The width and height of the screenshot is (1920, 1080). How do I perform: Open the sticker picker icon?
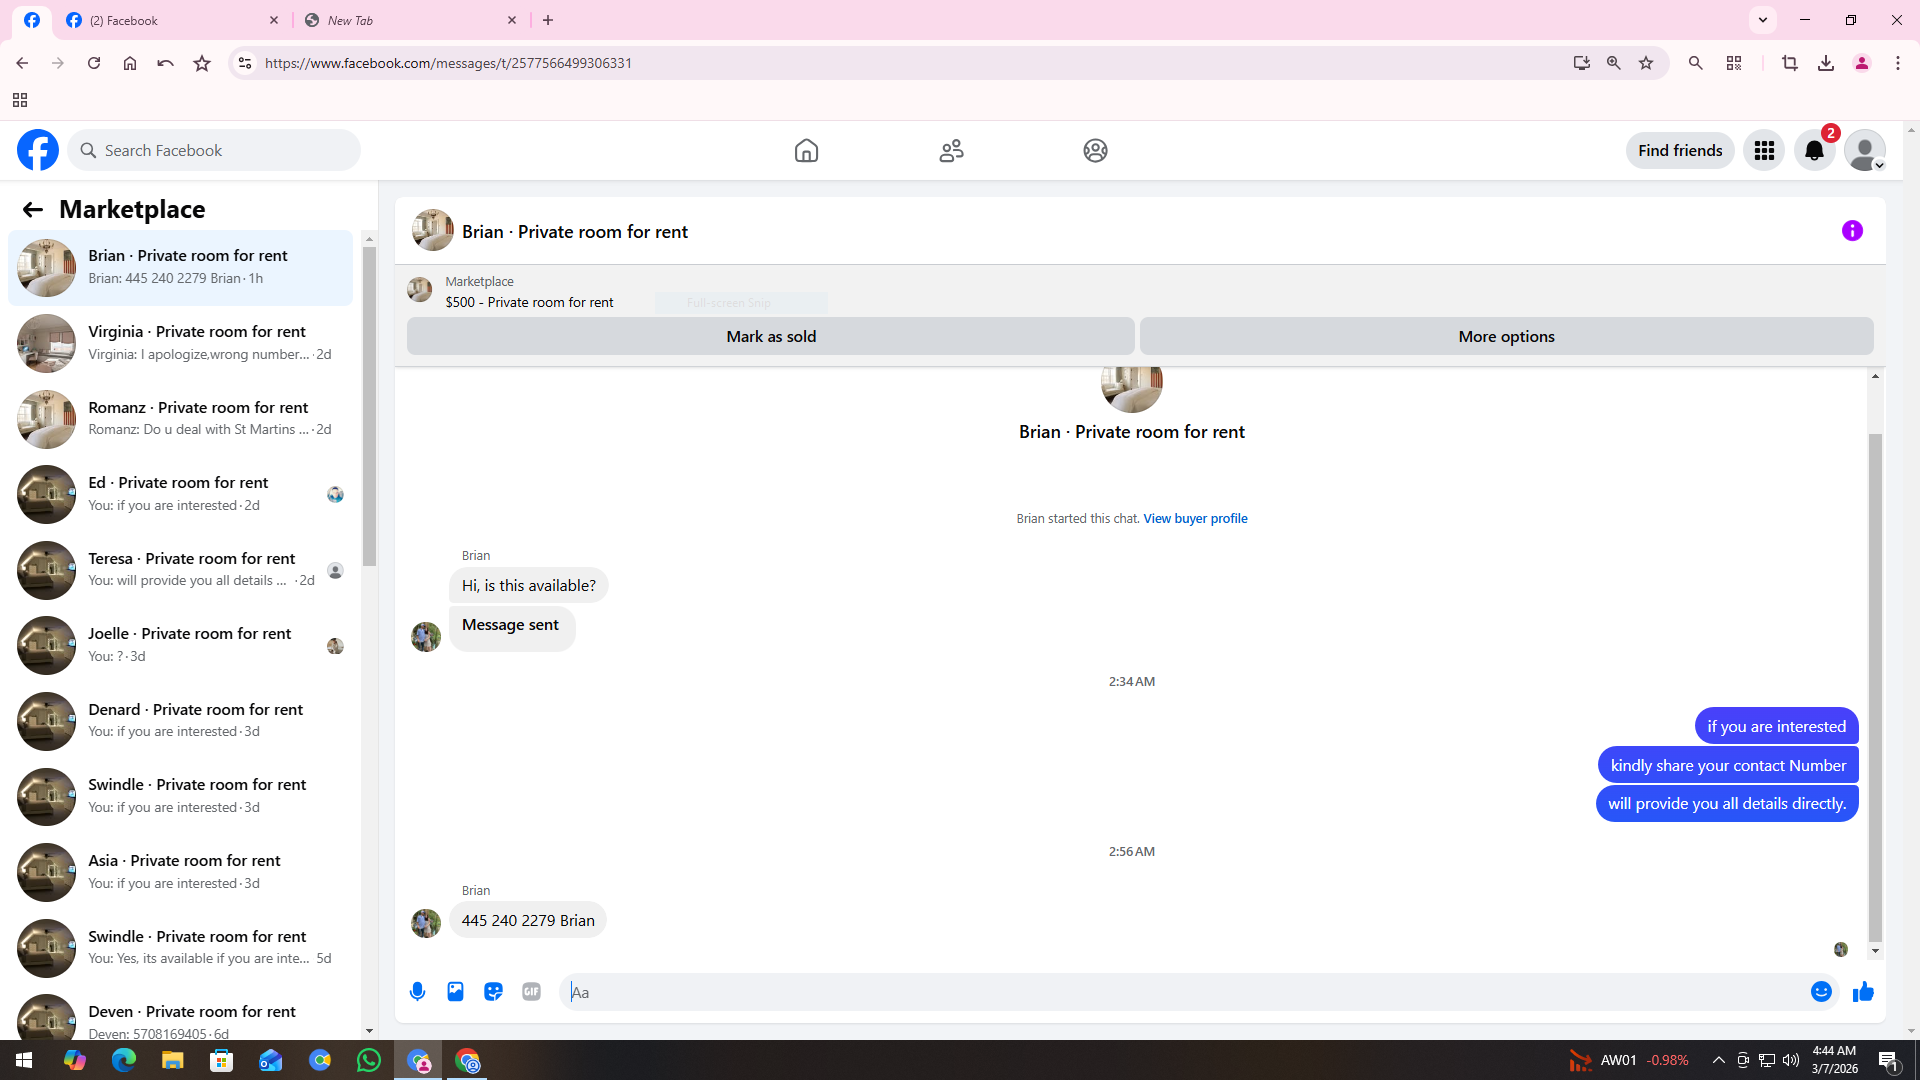pos(493,991)
